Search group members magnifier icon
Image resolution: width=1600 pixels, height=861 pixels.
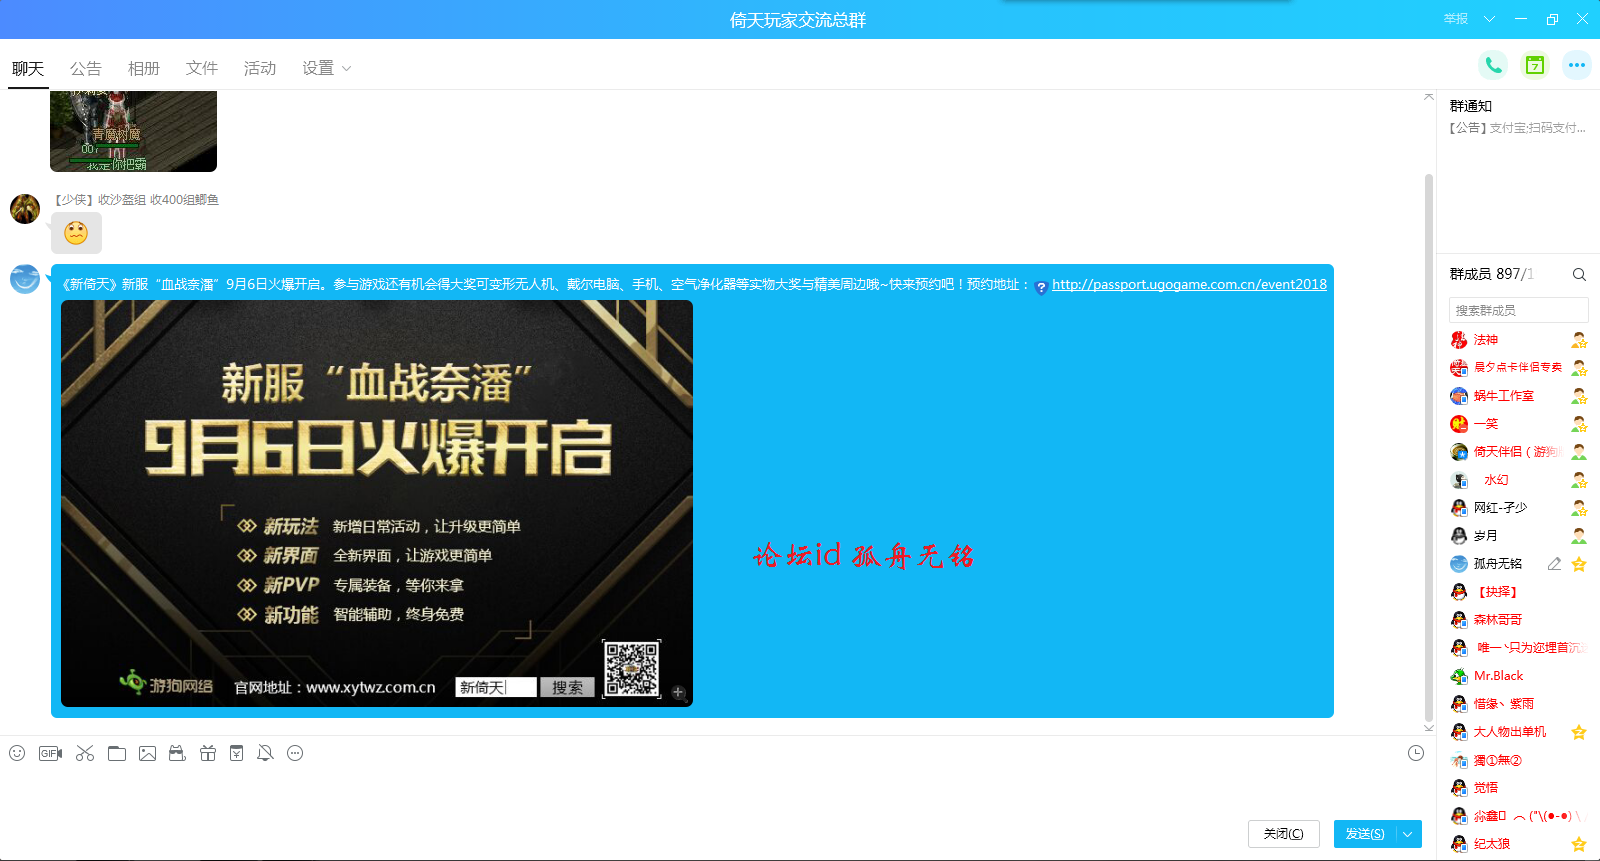(1579, 274)
